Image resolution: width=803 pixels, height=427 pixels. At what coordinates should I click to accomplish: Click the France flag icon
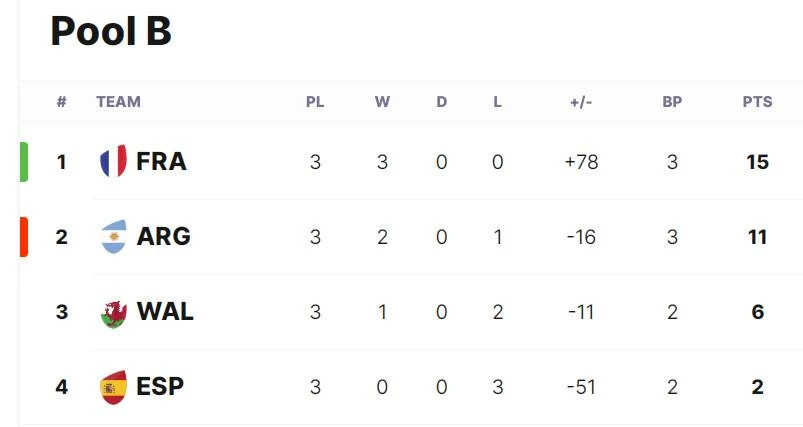pos(113,161)
